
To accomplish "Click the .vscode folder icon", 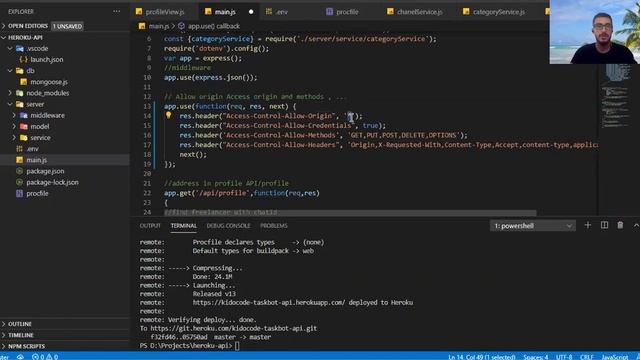I will tap(20, 48).
